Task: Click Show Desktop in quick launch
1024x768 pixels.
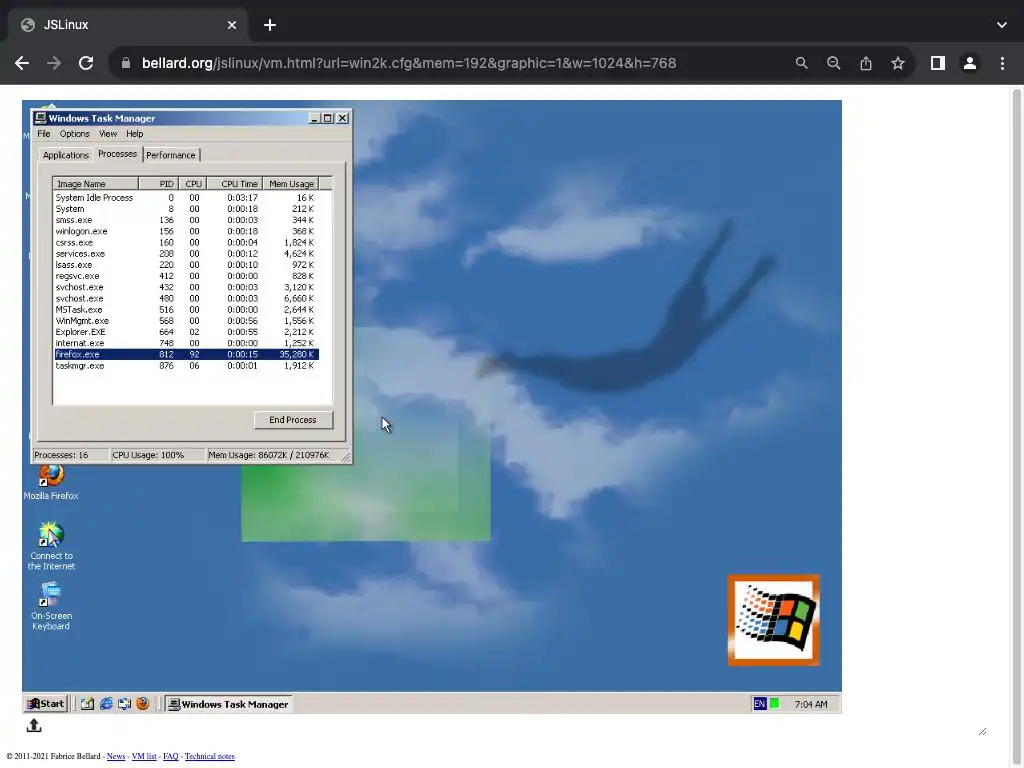Action: coord(87,703)
